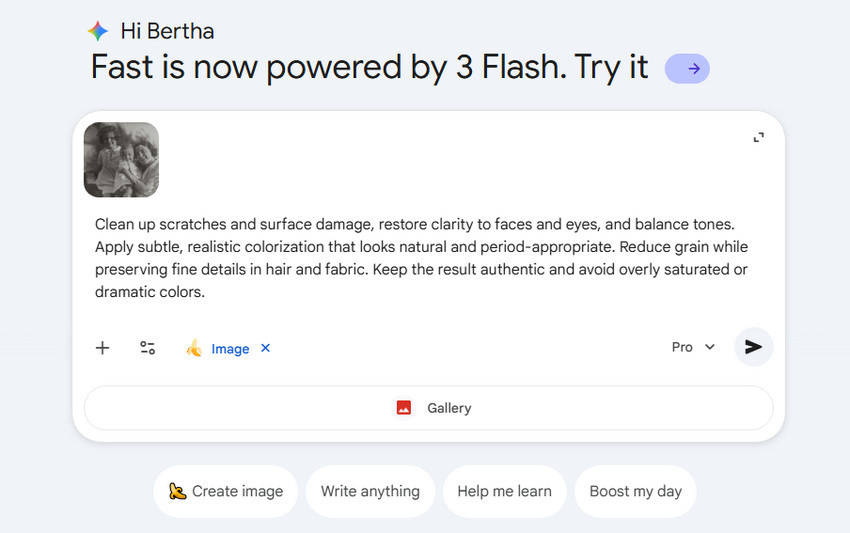Click the Gemini sparkle logo icon

tap(97, 31)
